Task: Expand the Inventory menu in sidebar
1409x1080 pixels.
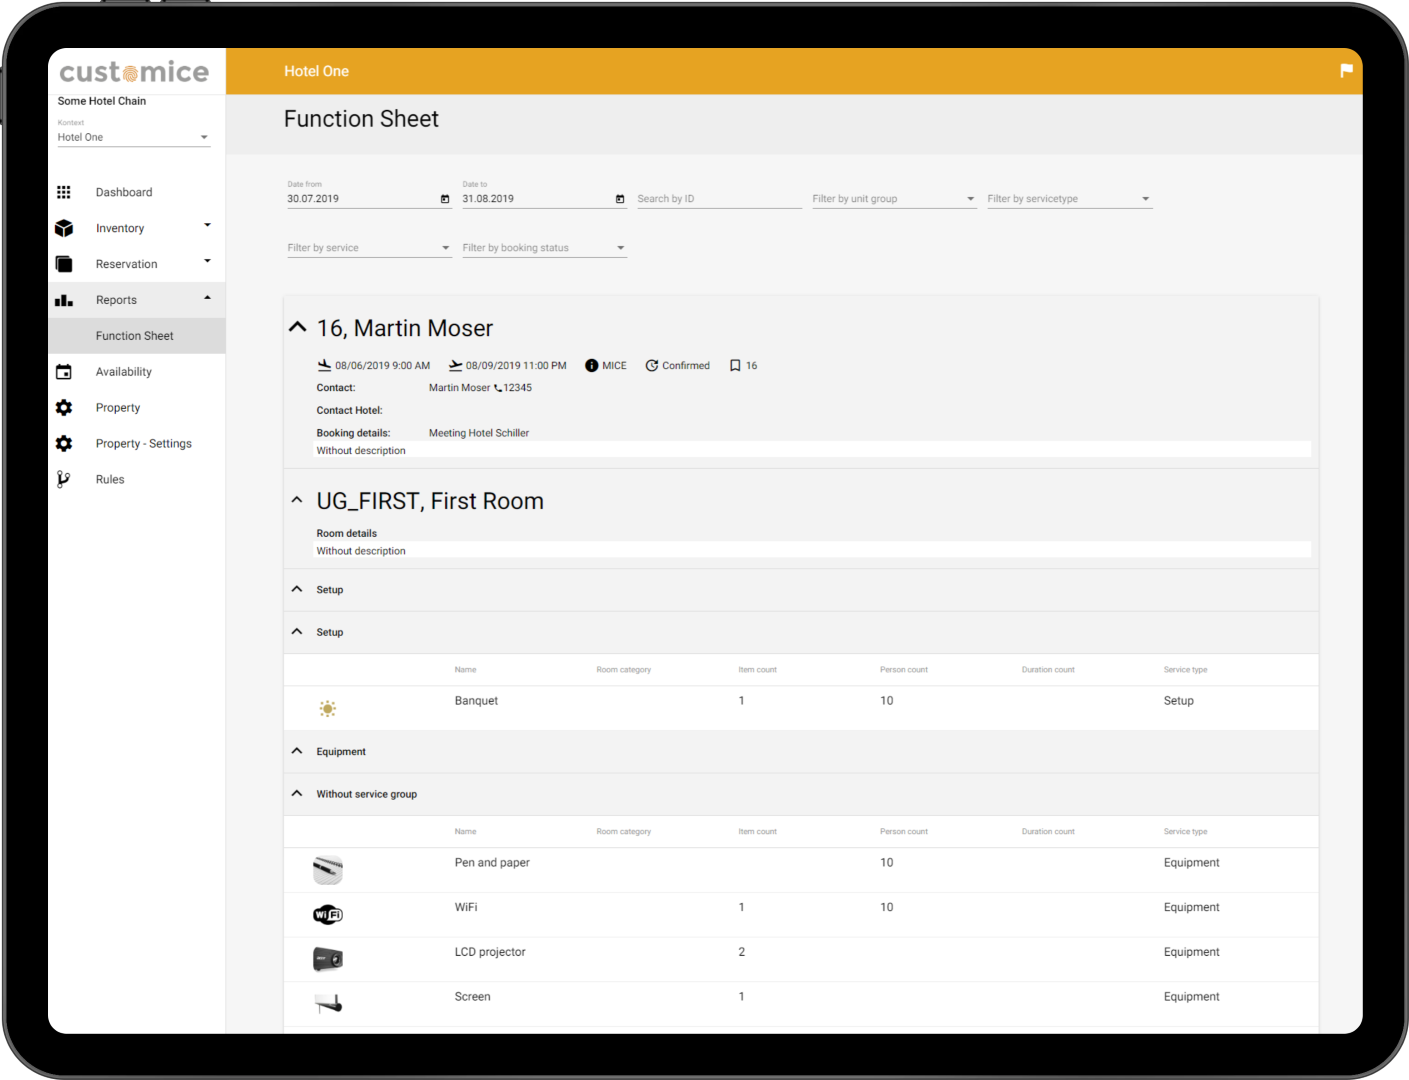Action: click(207, 227)
